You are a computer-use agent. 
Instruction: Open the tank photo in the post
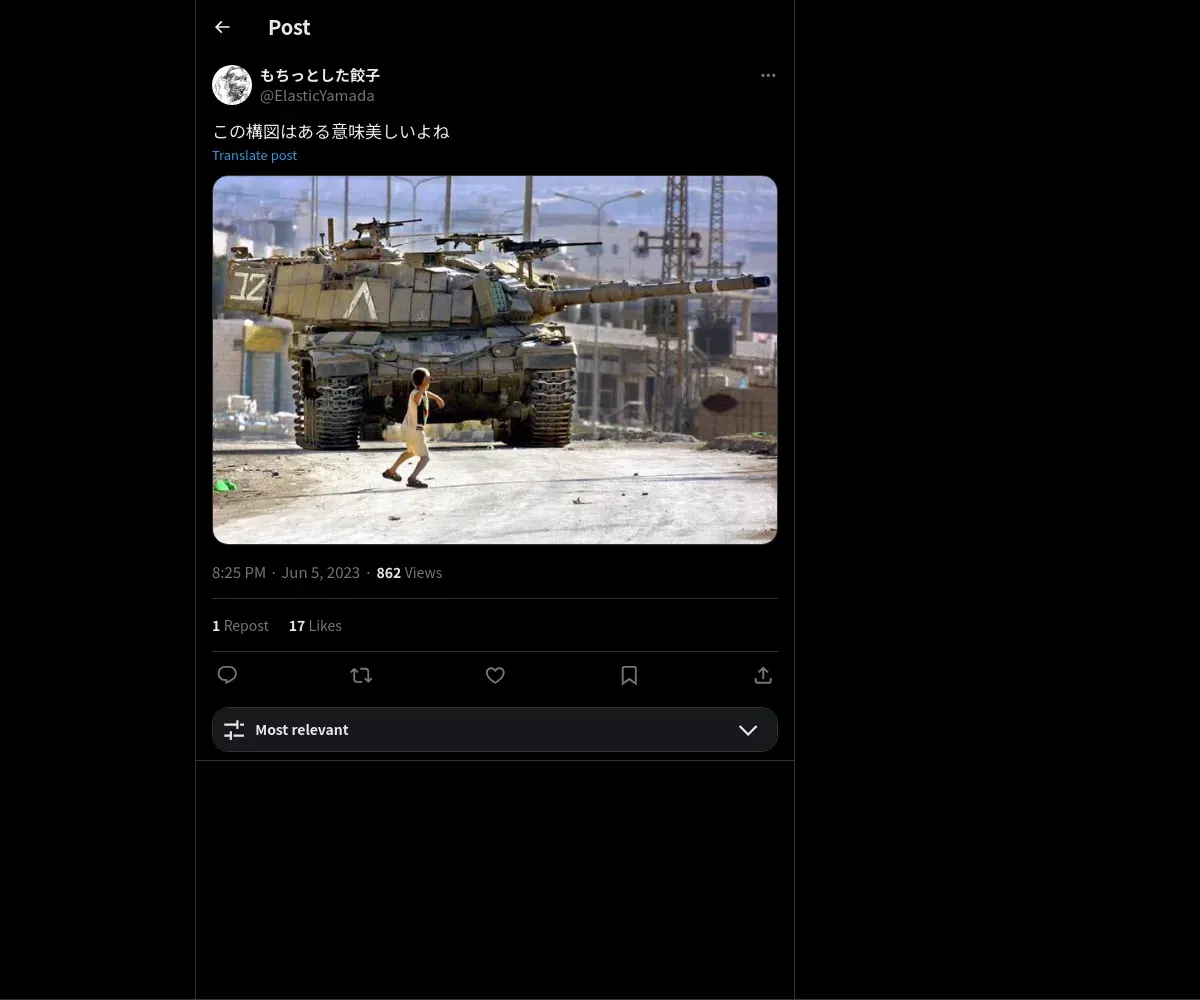point(495,360)
